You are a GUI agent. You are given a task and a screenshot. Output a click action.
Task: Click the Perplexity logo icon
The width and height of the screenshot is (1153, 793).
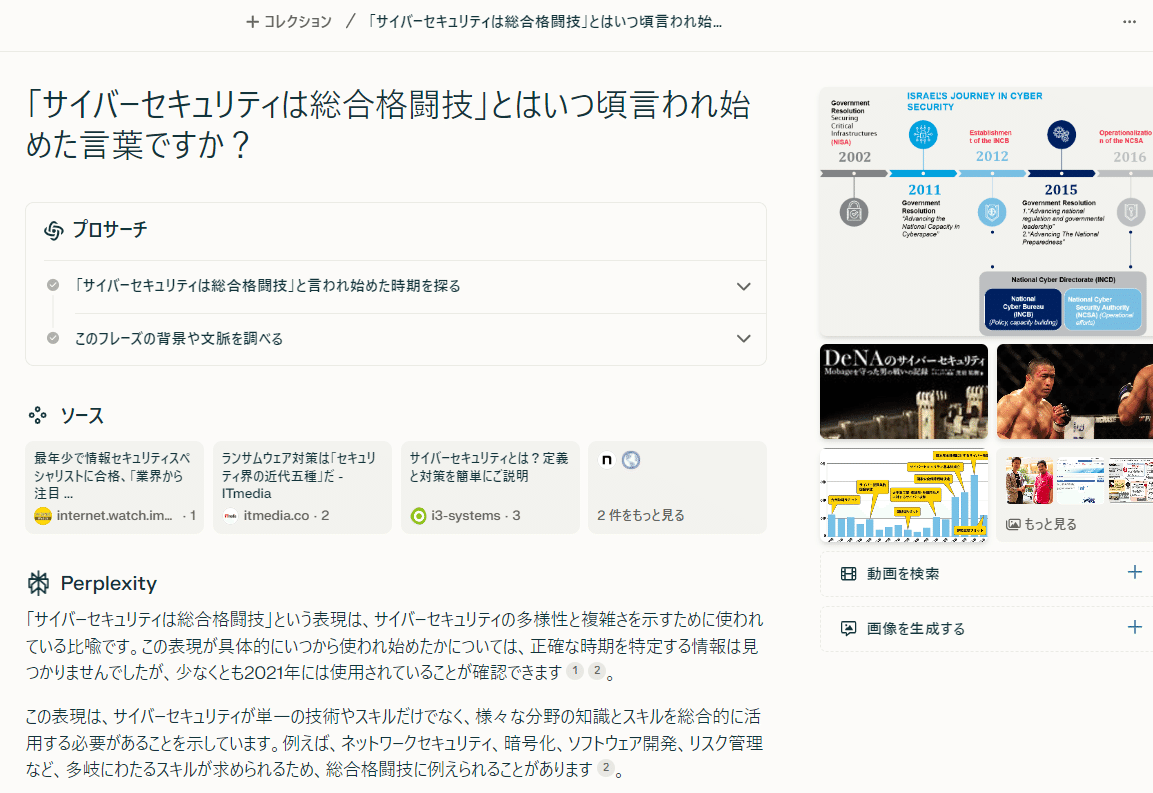[x=38, y=583]
